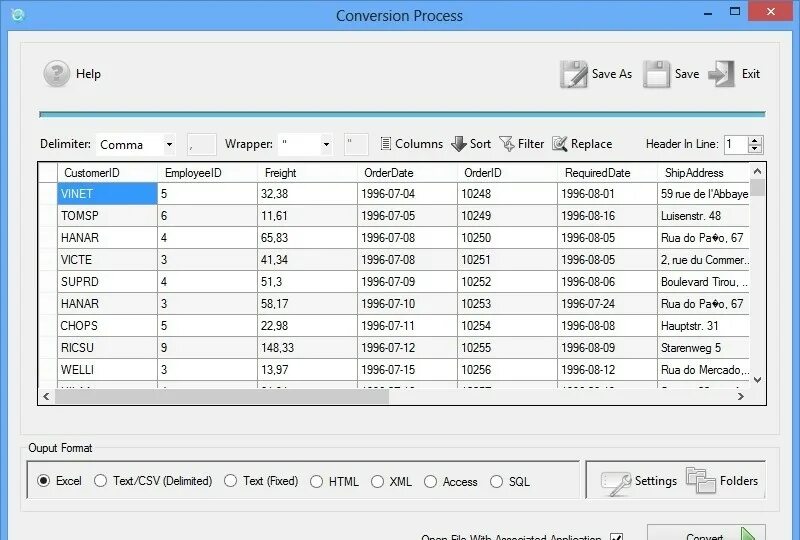Click the horizontal scrollbar thumb

(x=222, y=397)
